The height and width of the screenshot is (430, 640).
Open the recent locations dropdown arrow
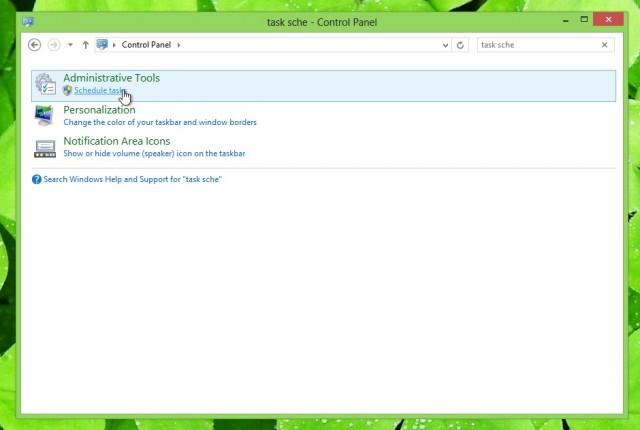[x=70, y=45]
